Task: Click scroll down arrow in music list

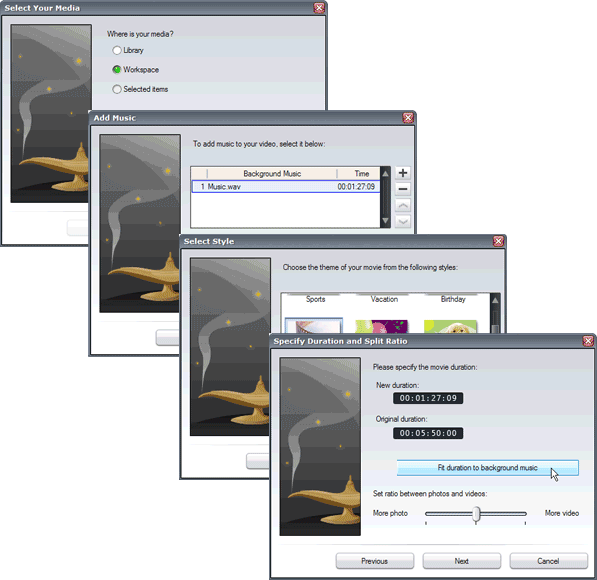Action: 385,221
